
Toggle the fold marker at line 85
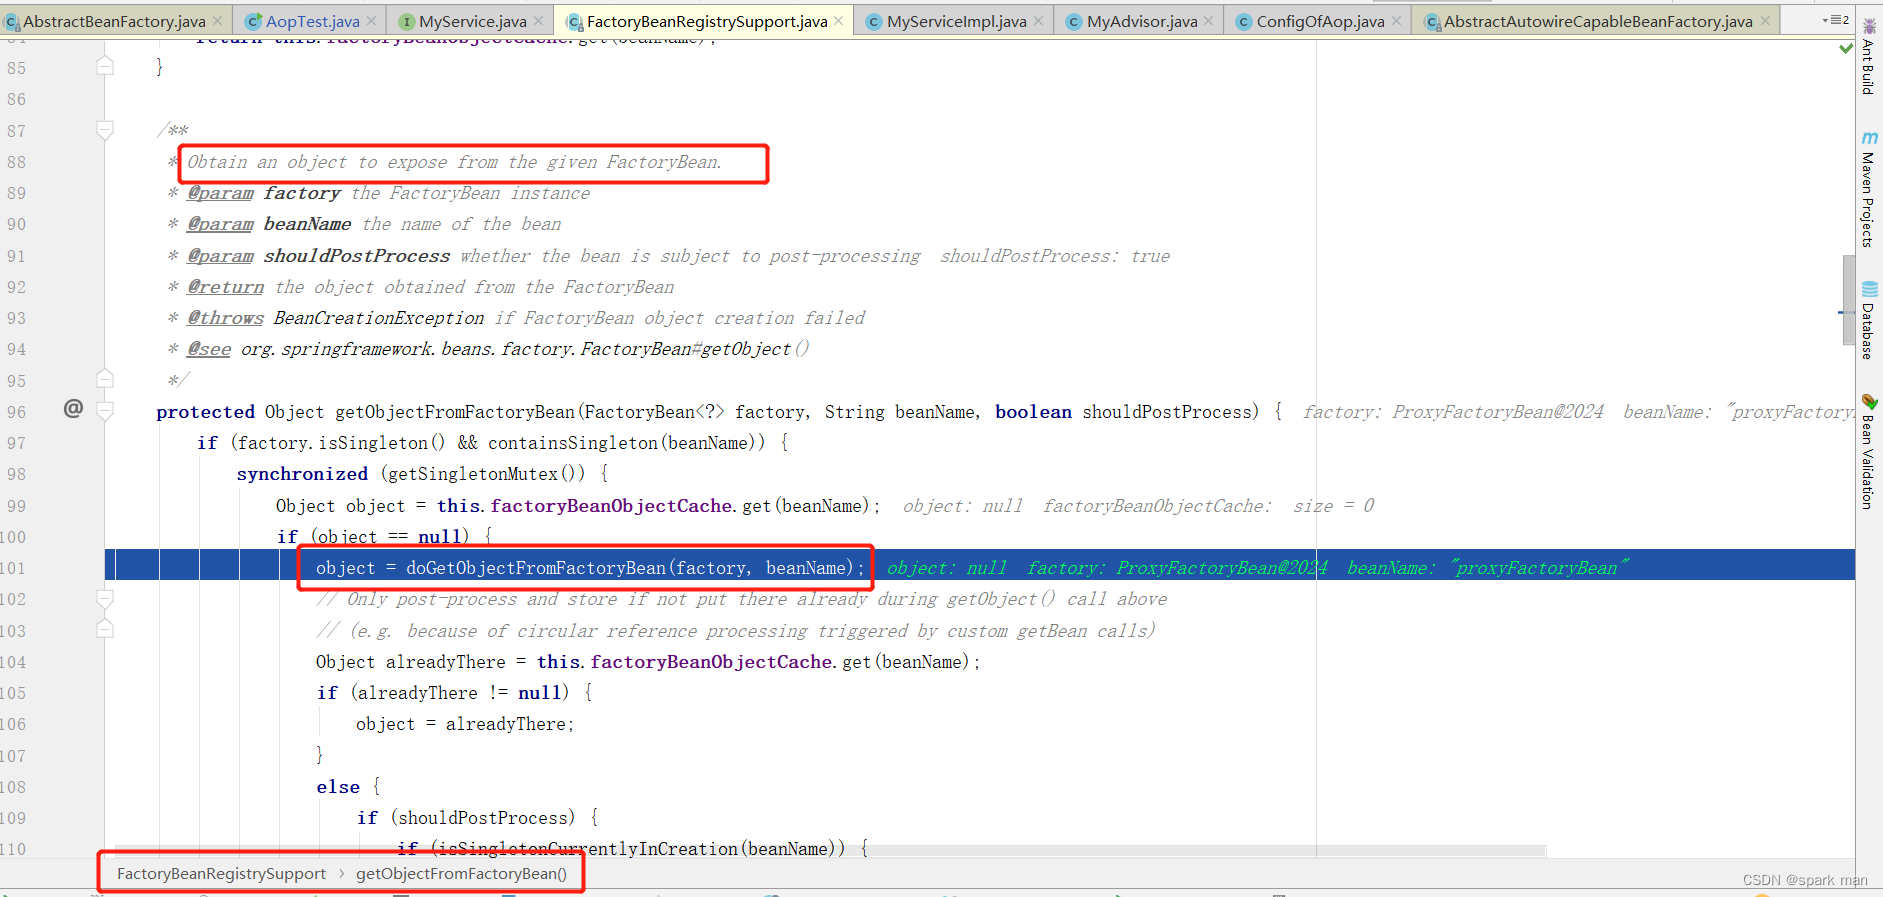pos(104,66)
